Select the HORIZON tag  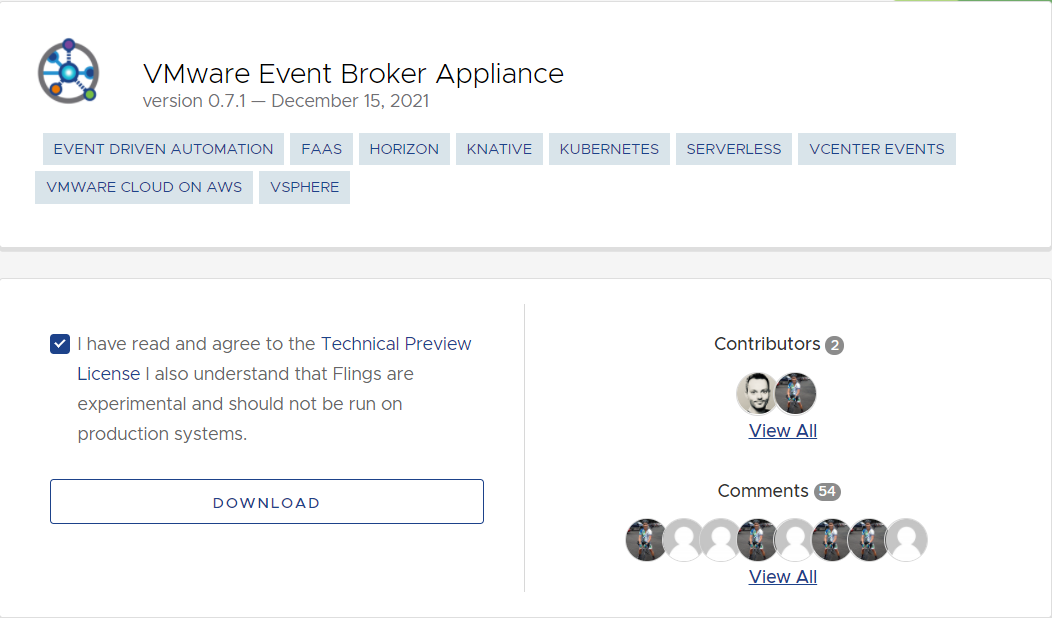point(404,149)
